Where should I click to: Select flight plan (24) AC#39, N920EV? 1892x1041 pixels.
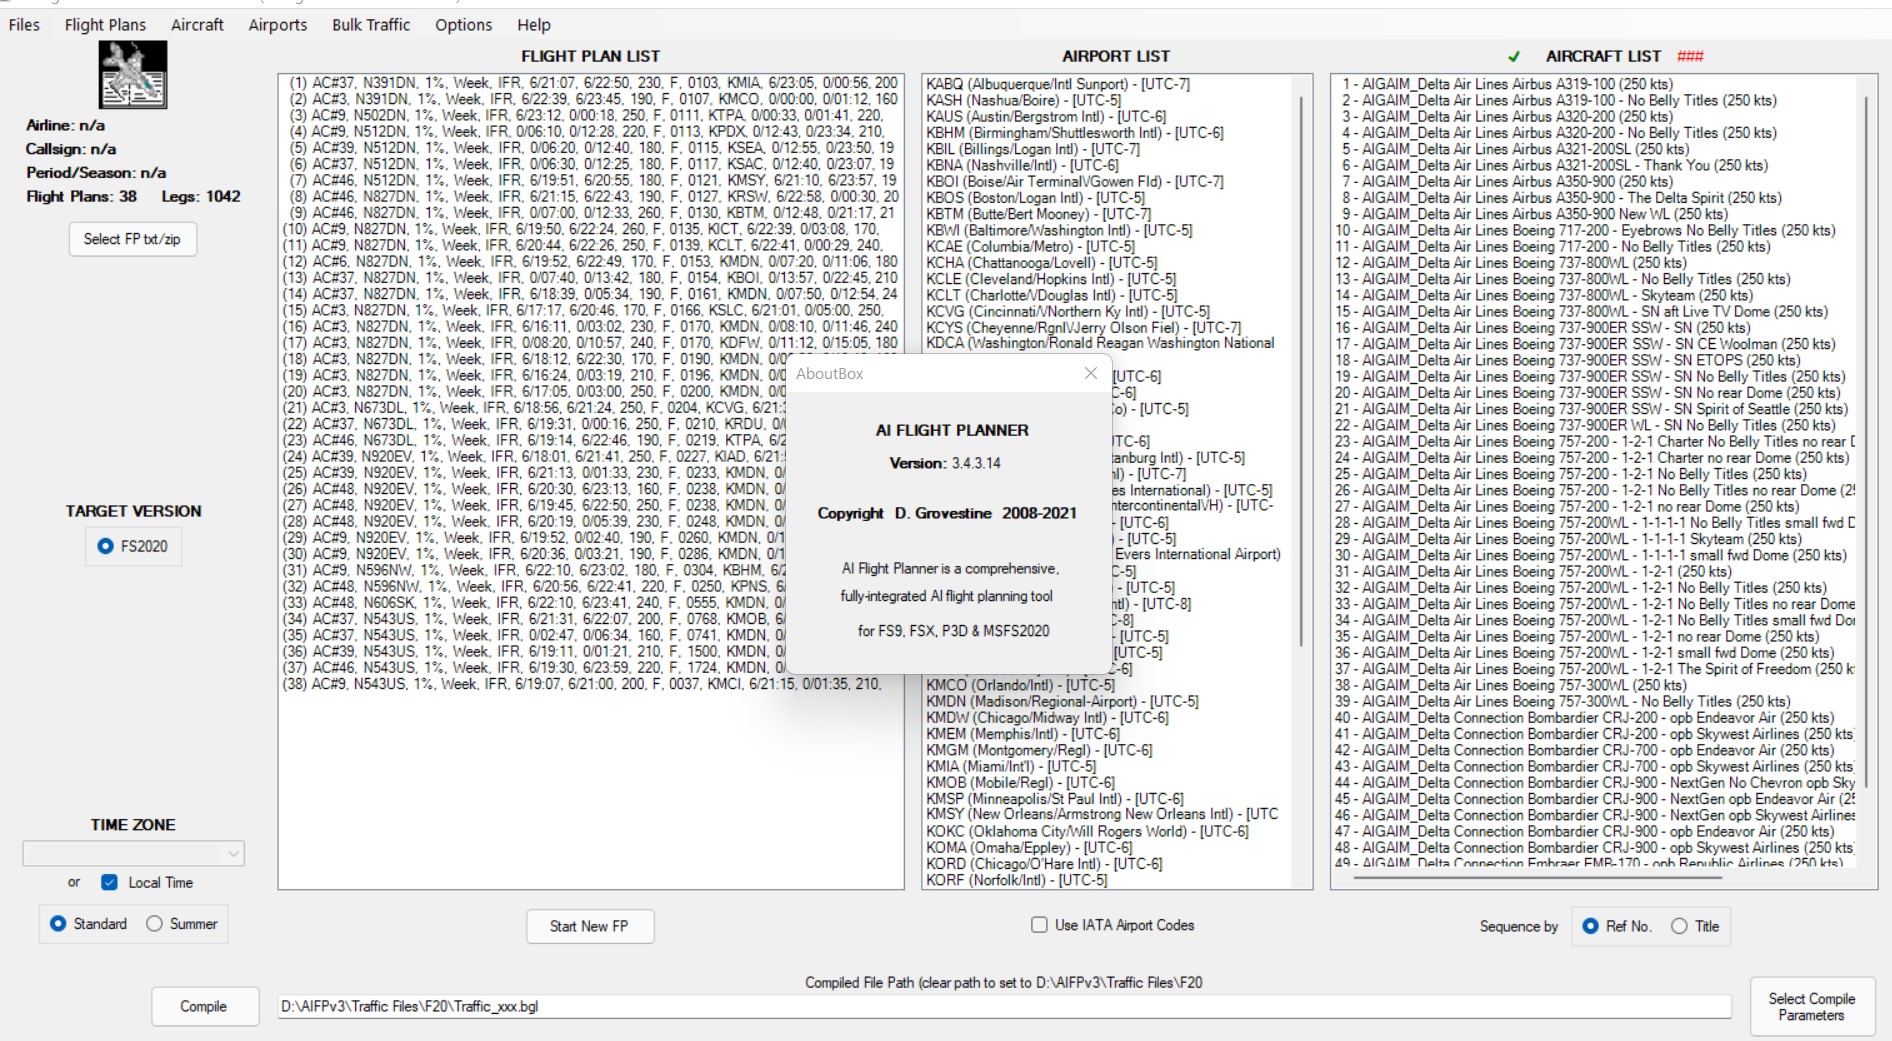[536, 456]
